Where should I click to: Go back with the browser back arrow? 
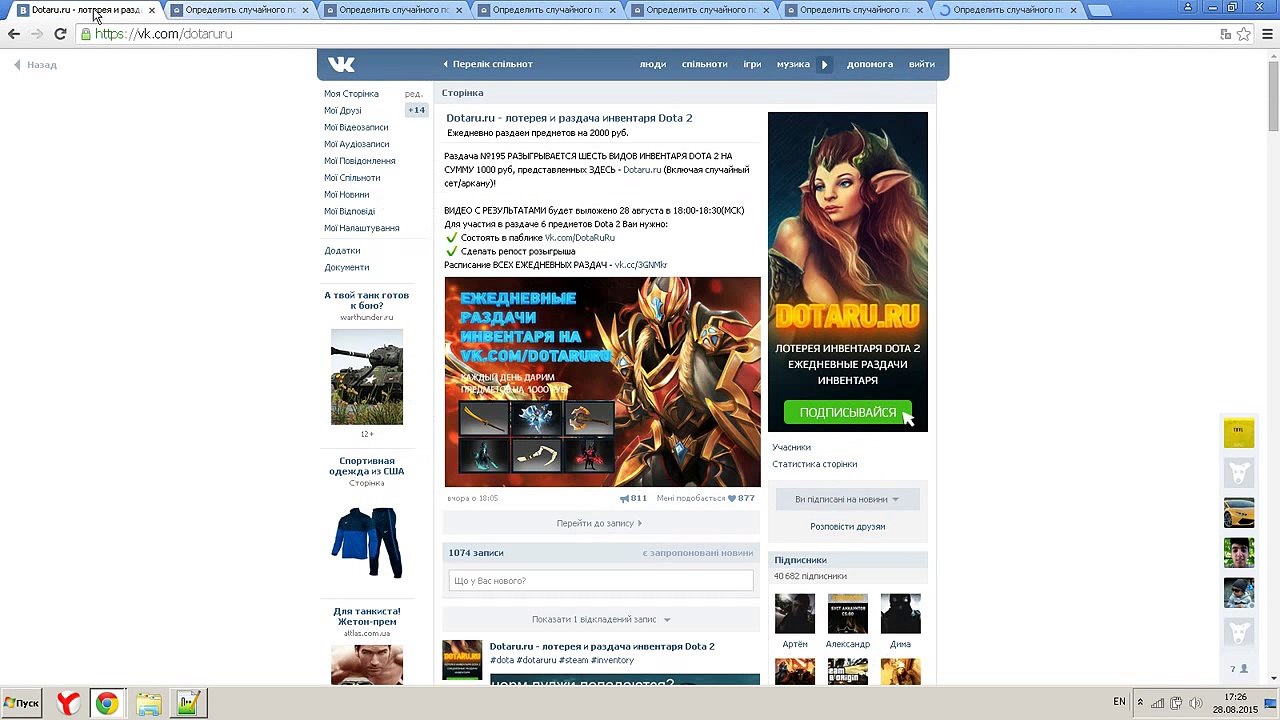pyautogui.click(x=14, y=34)
